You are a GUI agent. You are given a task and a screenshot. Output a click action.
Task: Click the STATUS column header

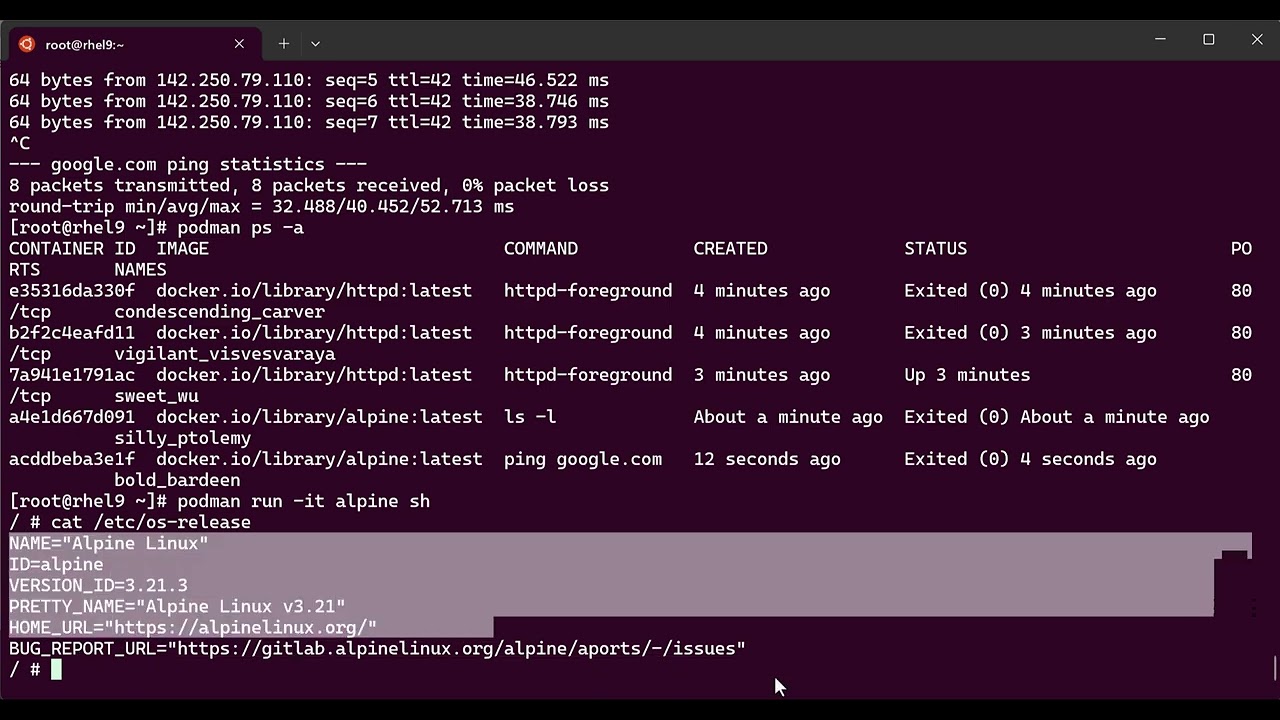tap(936, 249)
